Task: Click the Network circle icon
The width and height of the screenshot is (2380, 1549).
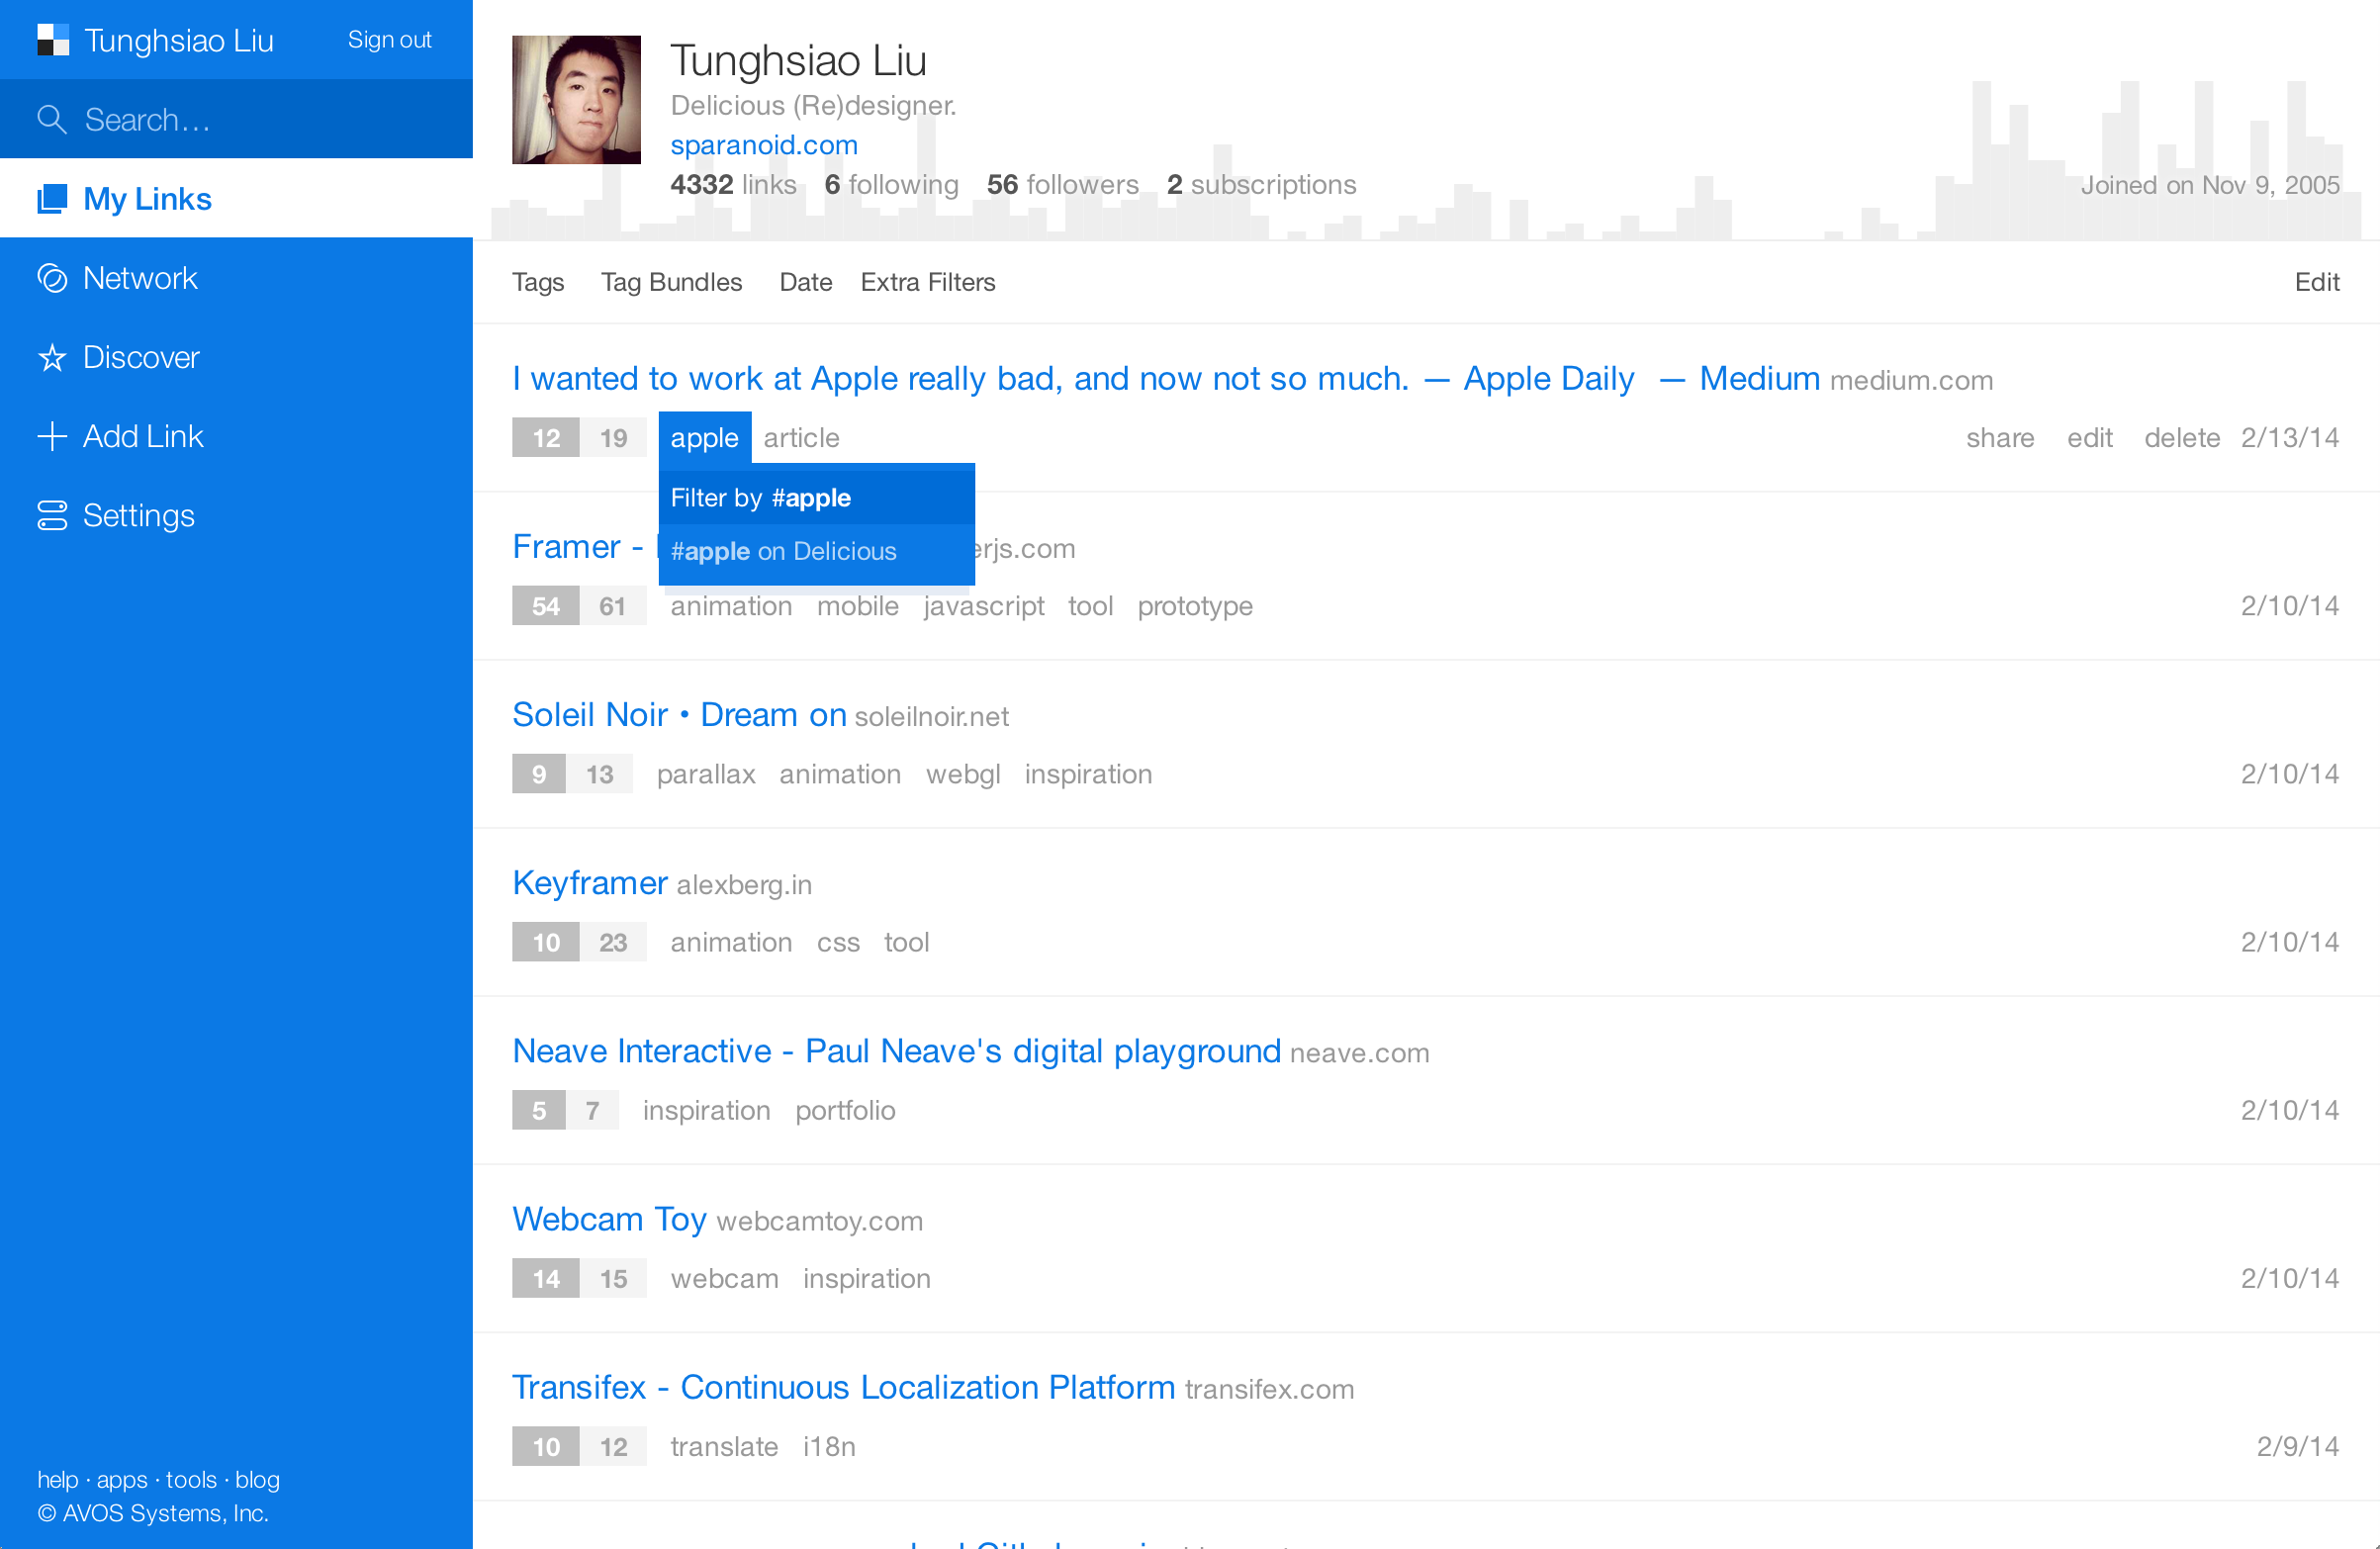Action: tap(52, 278)
